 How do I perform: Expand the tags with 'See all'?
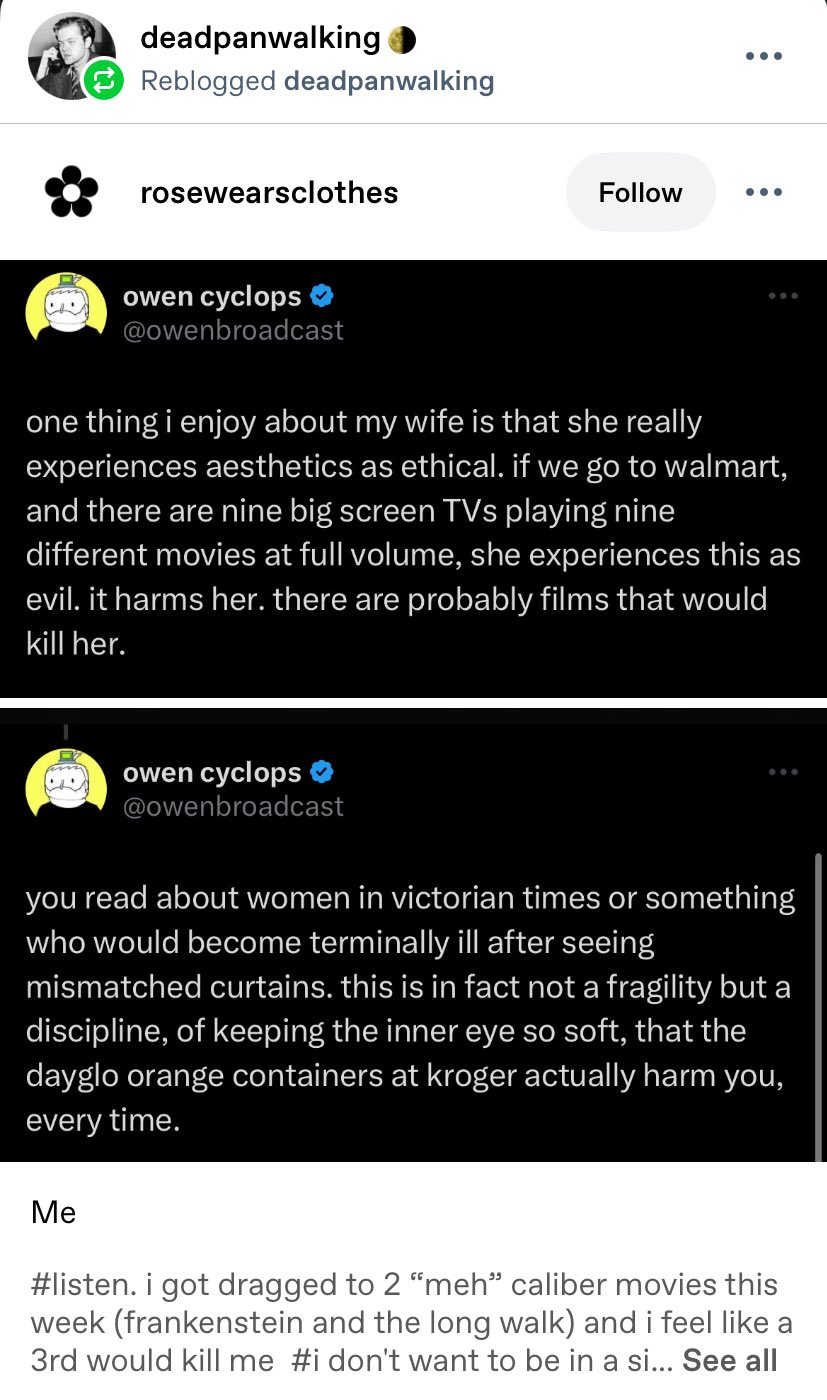coord(729,1360)
